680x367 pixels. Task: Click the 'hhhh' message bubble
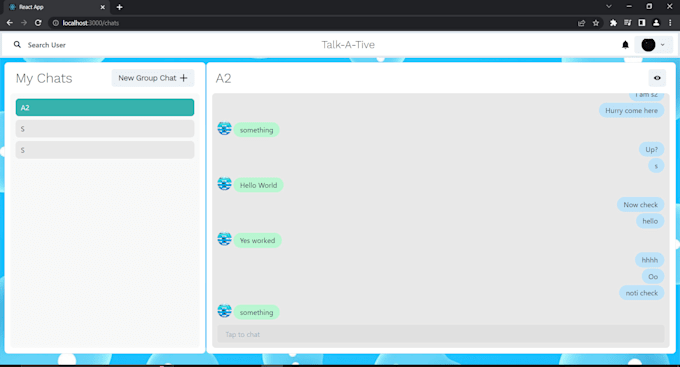click(x=650, y=260)
